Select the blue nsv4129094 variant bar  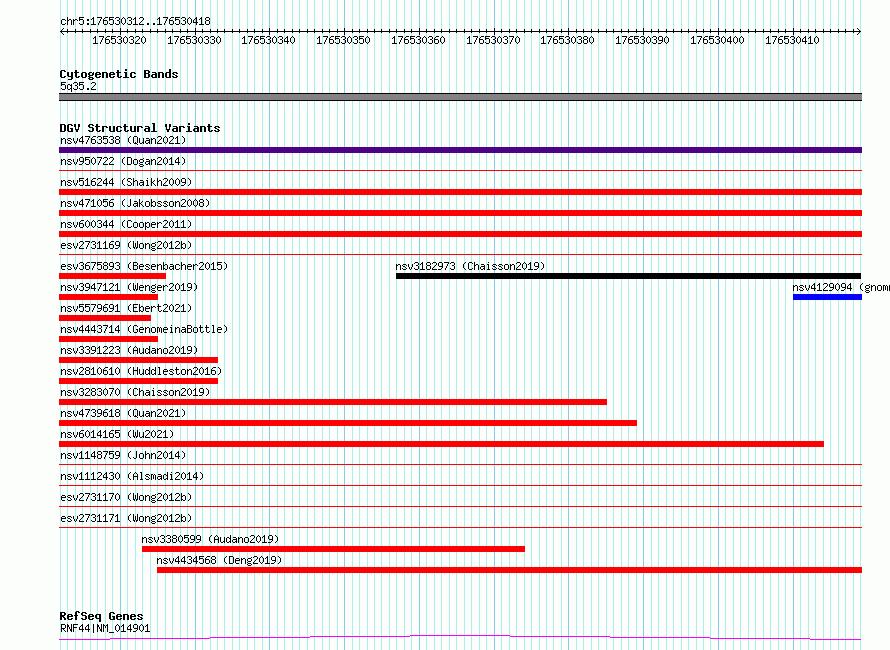pyautogui.click(x=827, y=297)
